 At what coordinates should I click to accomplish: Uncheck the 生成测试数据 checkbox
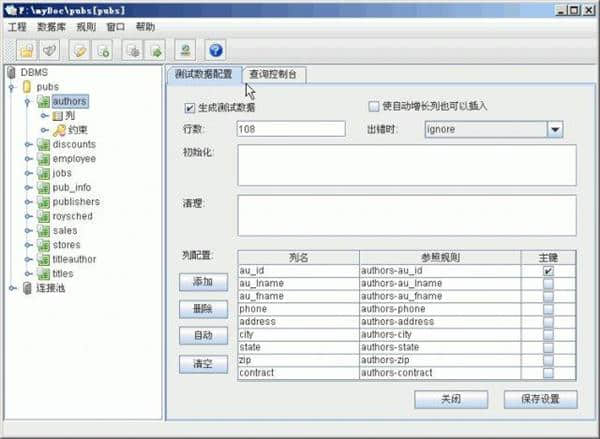point(190,107)
